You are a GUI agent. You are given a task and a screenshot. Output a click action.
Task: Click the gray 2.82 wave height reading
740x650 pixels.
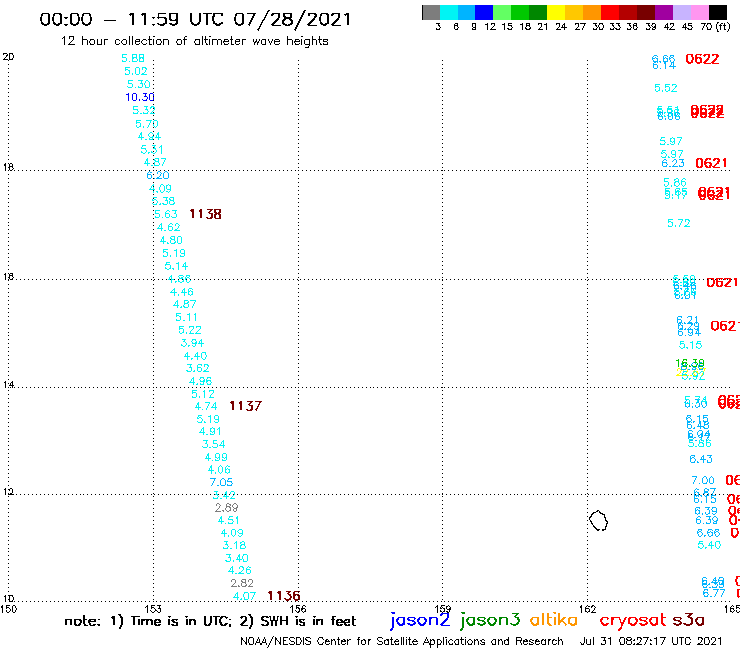242,583
